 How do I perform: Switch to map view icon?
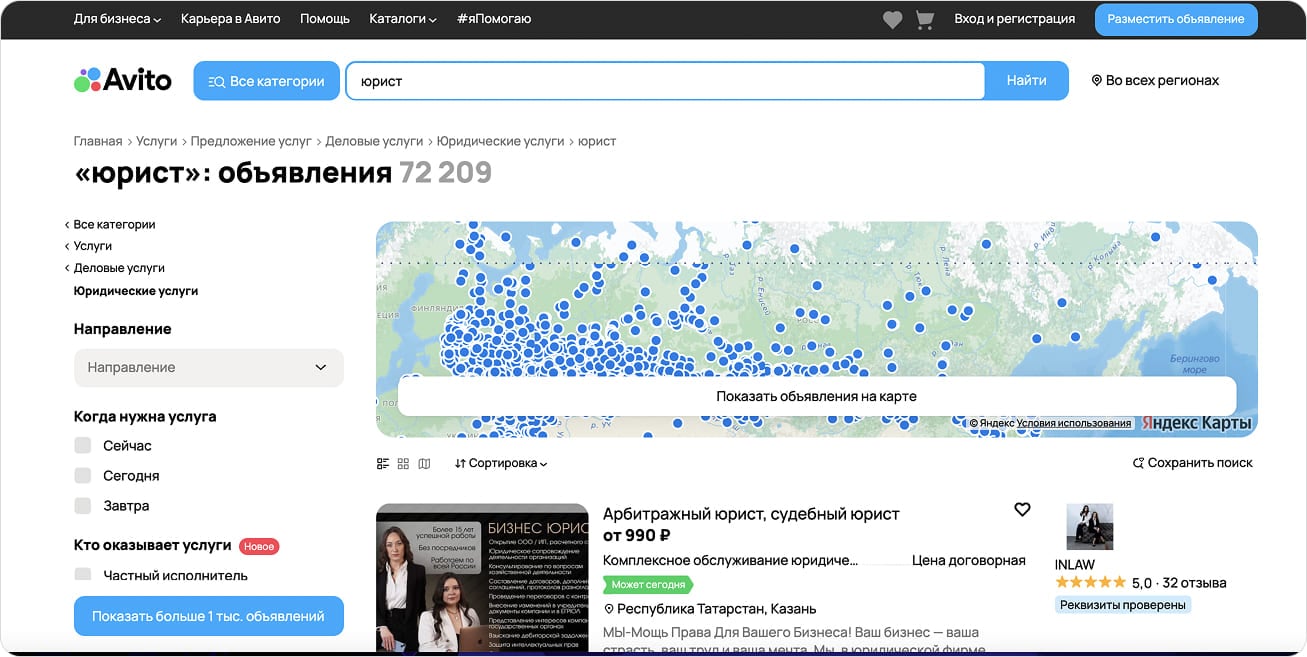click(x=424, y=464)
